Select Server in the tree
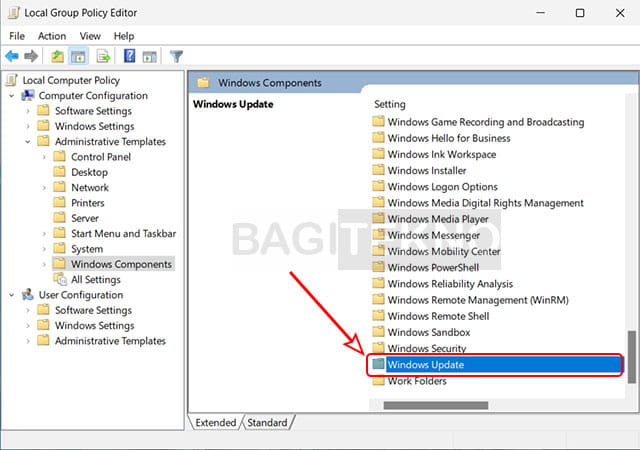The height and width of the screenshot is (450, 640). click(x=85, y=218)
